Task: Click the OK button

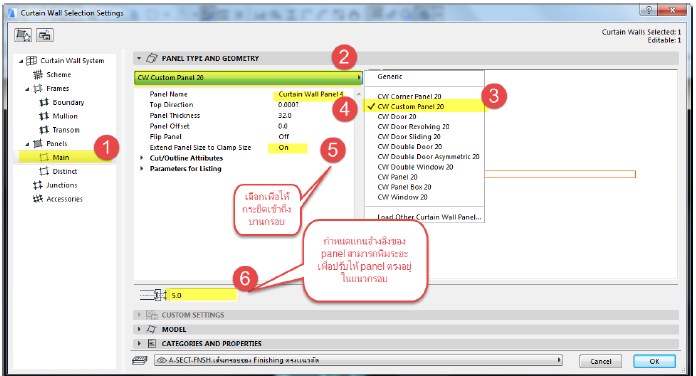Action: pos(654,361)
